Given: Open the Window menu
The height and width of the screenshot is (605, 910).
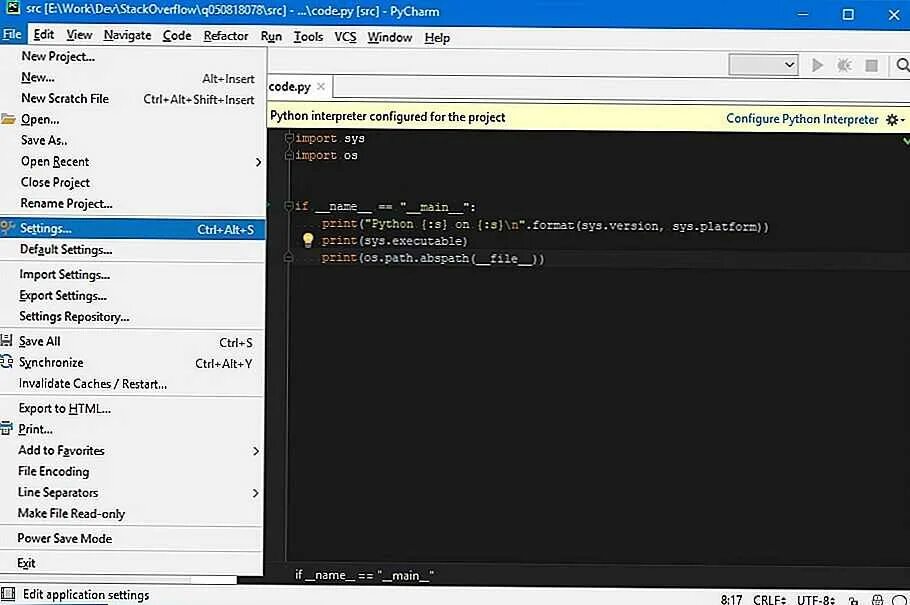Looking at the screenshot, I should coord(389,37).
